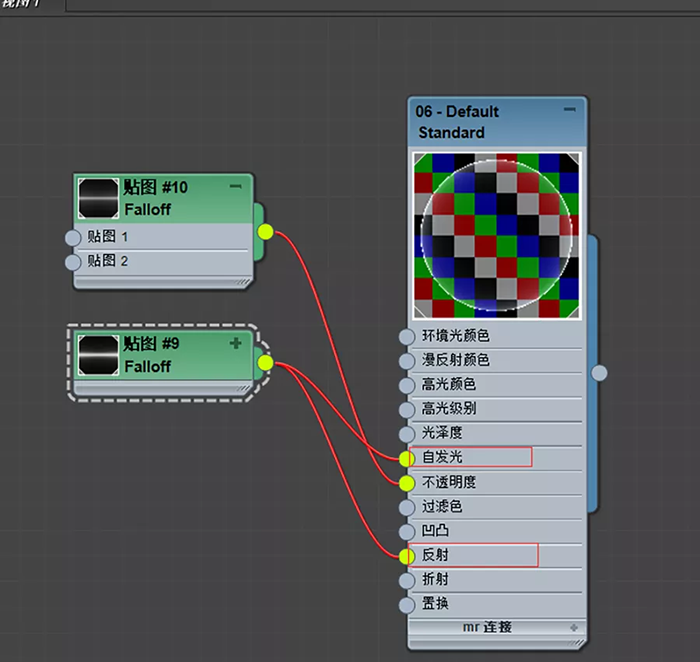700x662 pixels.
Task: Select the 凹凸 slot label
Action: [x=435, y=530]
